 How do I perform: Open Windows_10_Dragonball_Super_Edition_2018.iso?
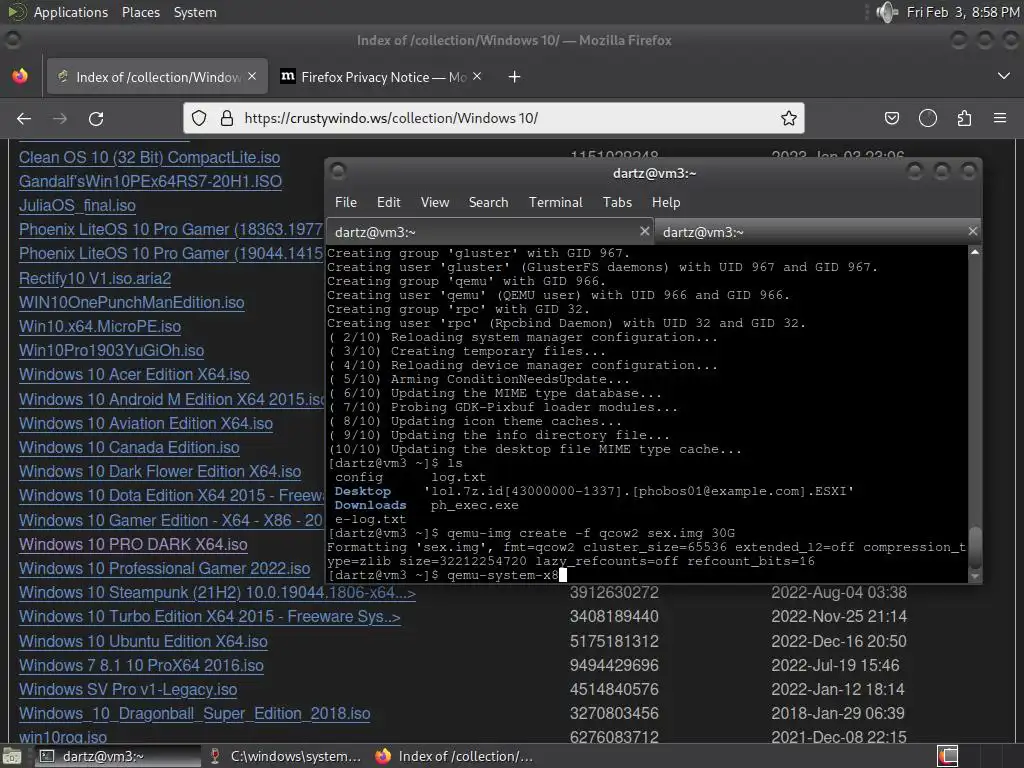(195, 714)
